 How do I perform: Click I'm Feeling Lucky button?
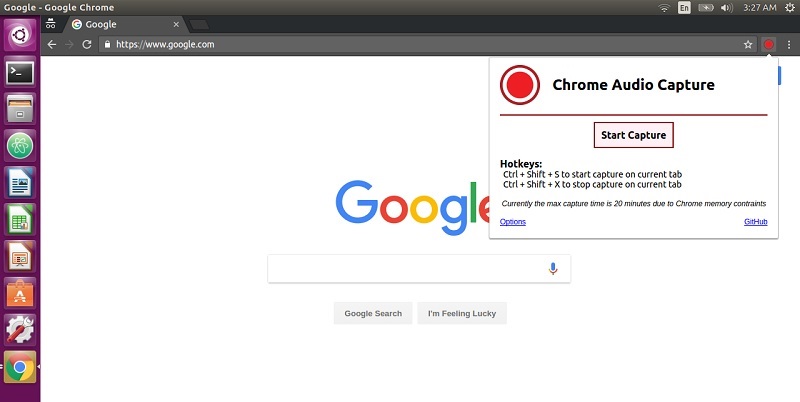462,313
